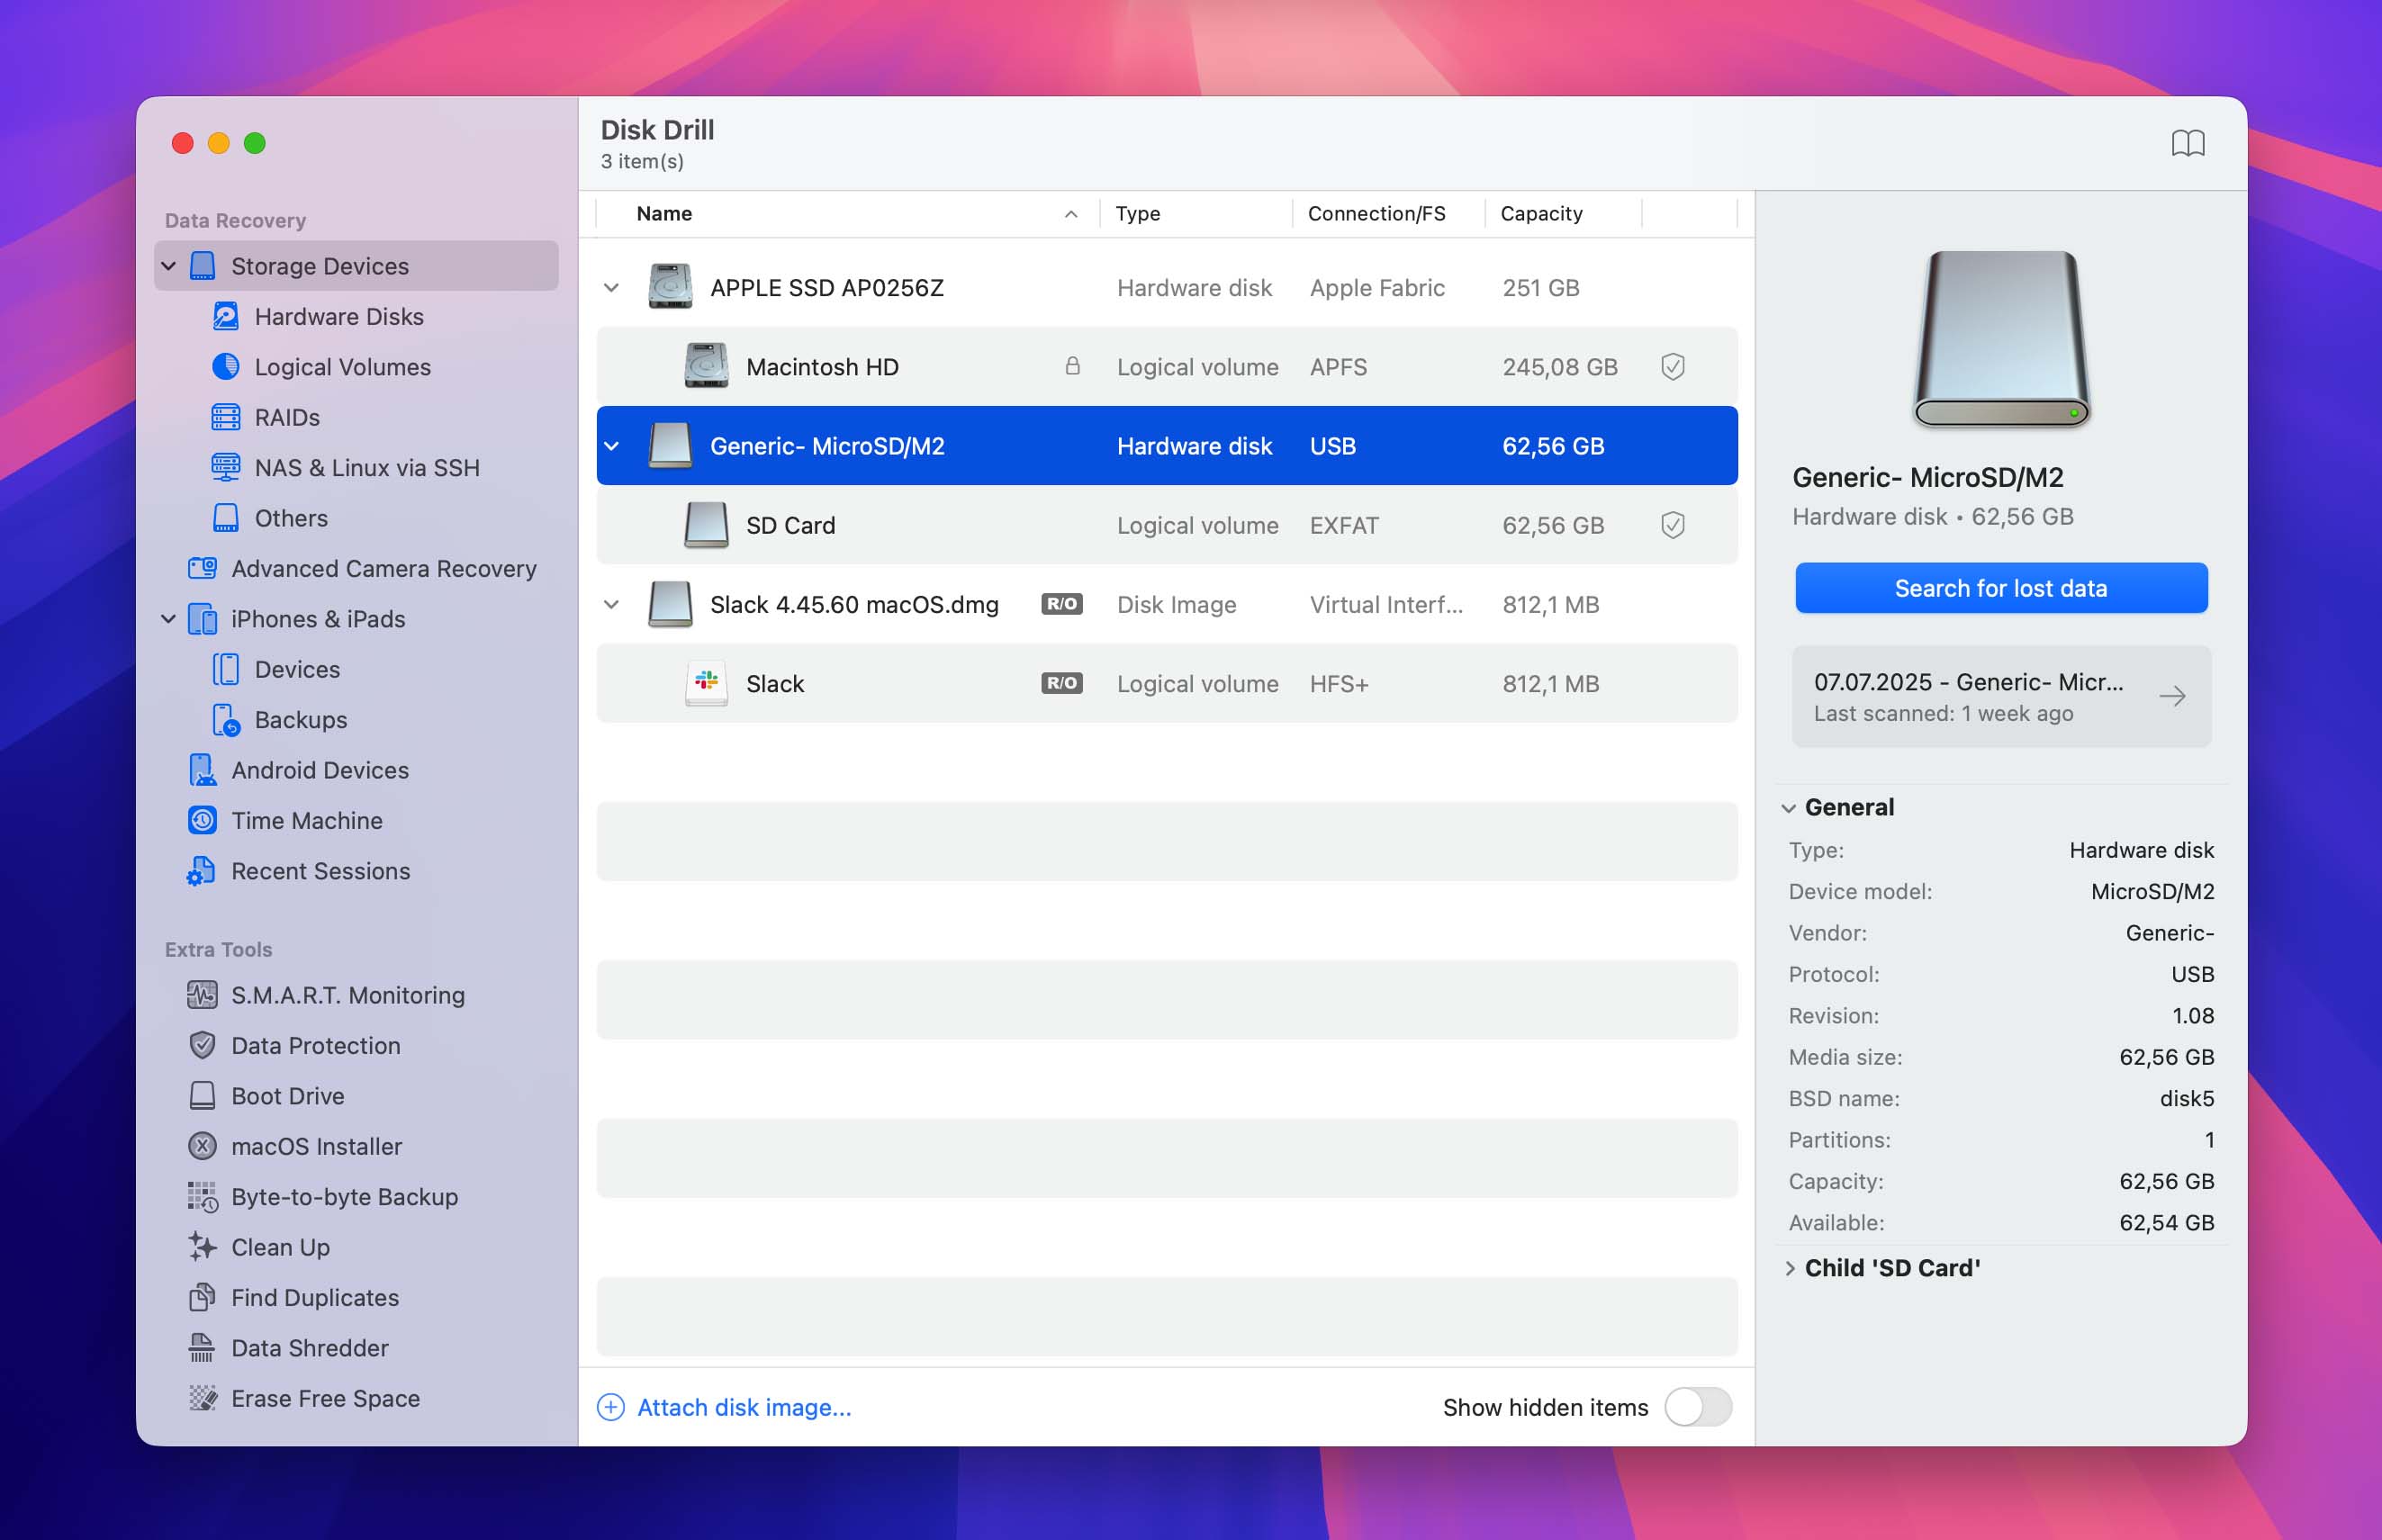
Task: Click the Advanced Camera Recovery icon
Action: tap(202, 568)
